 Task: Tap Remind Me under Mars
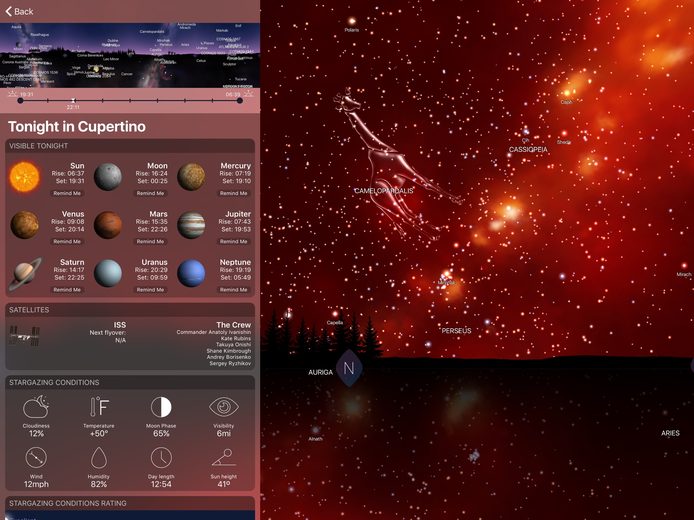pyautogui.click(x=150, y=242)
